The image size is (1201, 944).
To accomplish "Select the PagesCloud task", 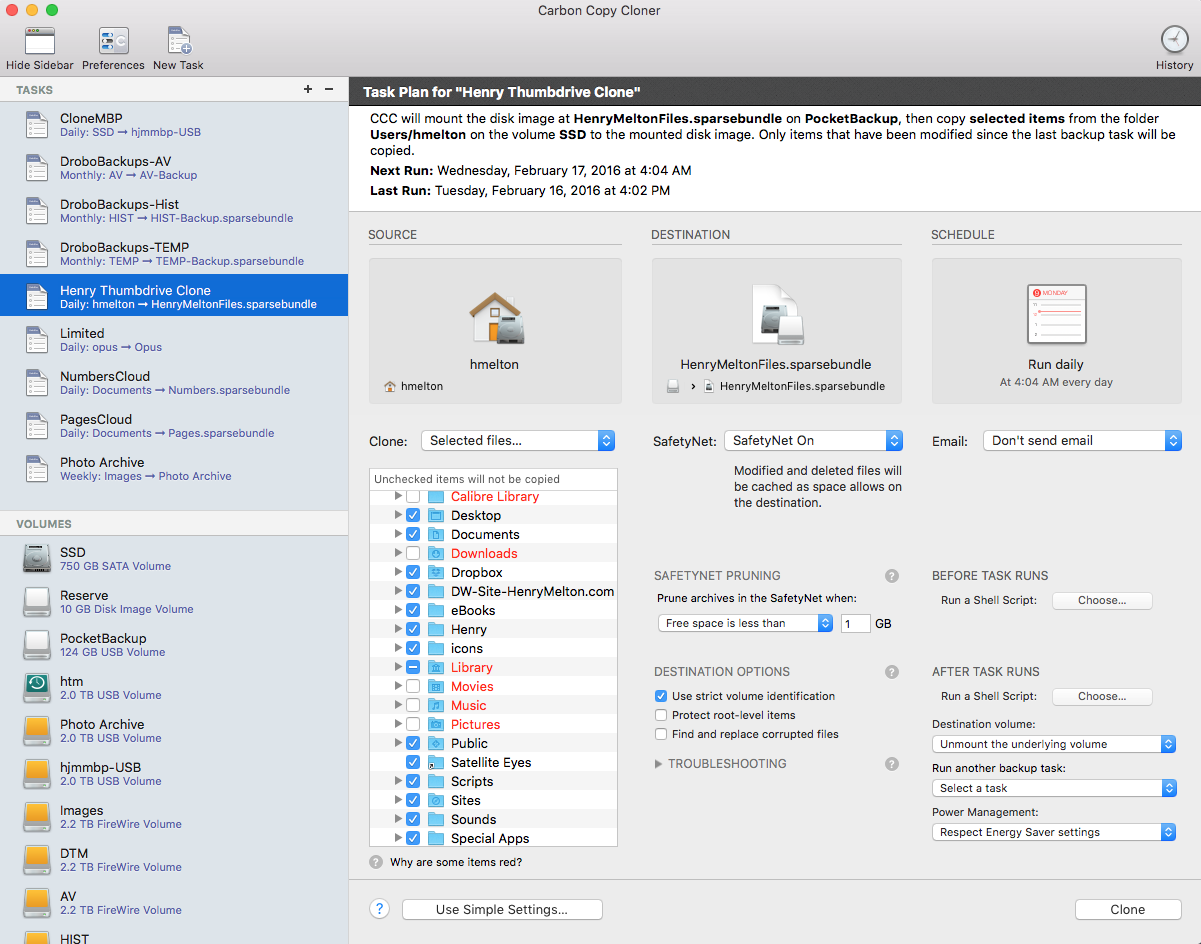I will 174,425.
